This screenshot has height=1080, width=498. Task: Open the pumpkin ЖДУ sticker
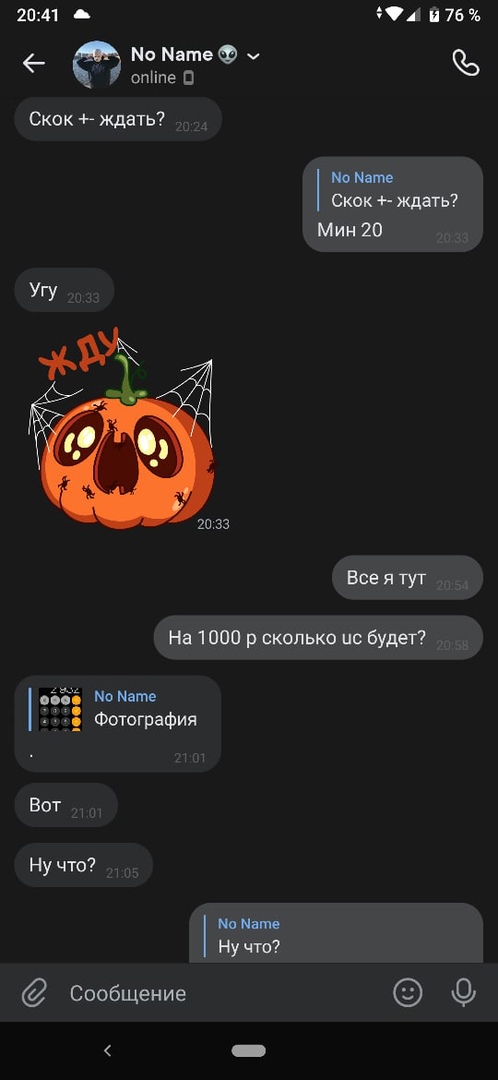click(x=122, y=428)
